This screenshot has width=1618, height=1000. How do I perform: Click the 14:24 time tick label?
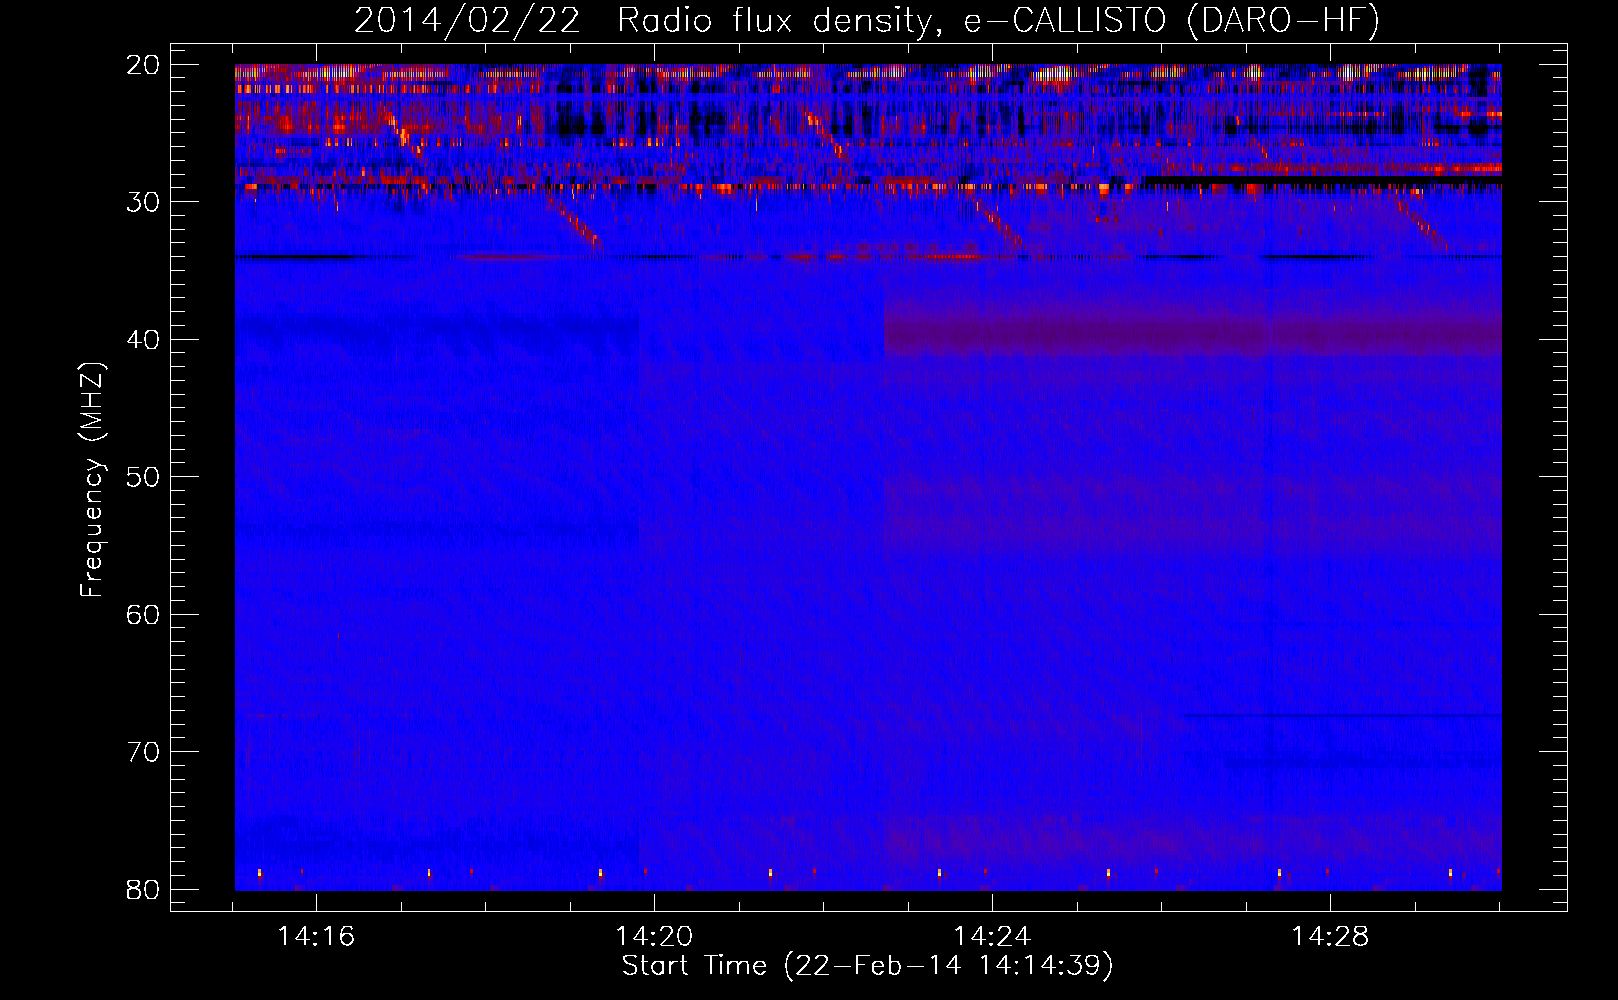[x=992, y=937]
